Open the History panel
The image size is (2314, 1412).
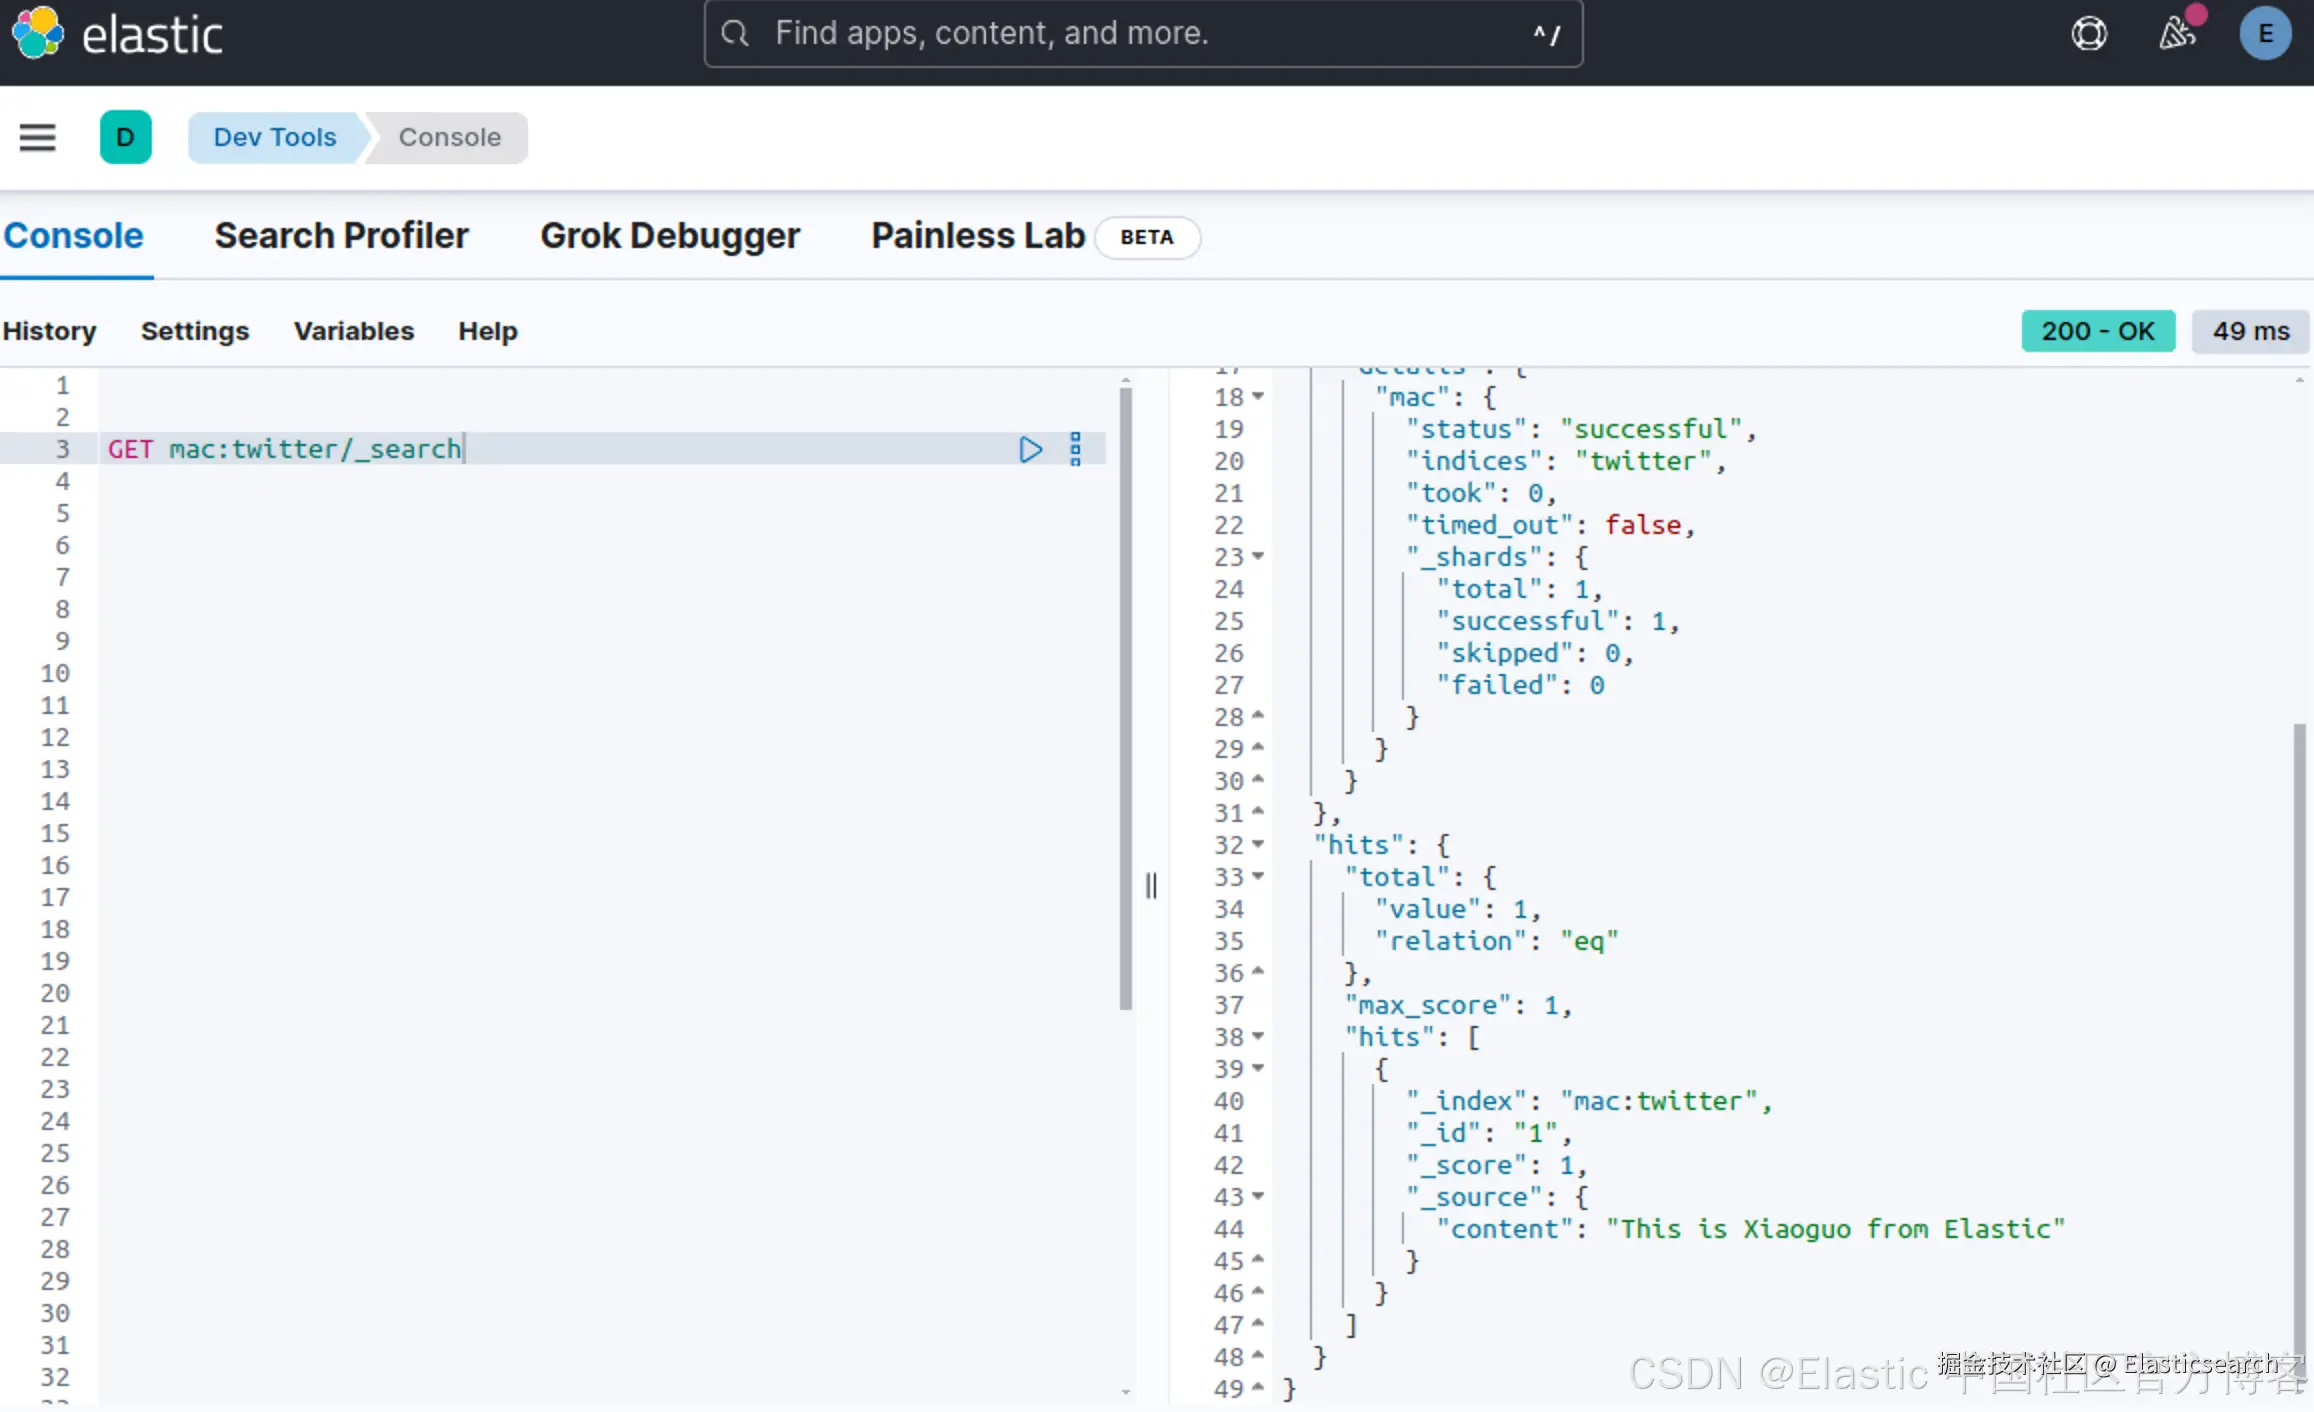tap(49, 331)
